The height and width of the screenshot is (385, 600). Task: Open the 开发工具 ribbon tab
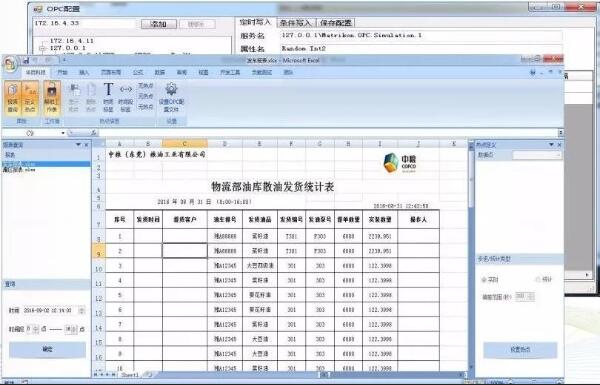(x=230, y=72)
